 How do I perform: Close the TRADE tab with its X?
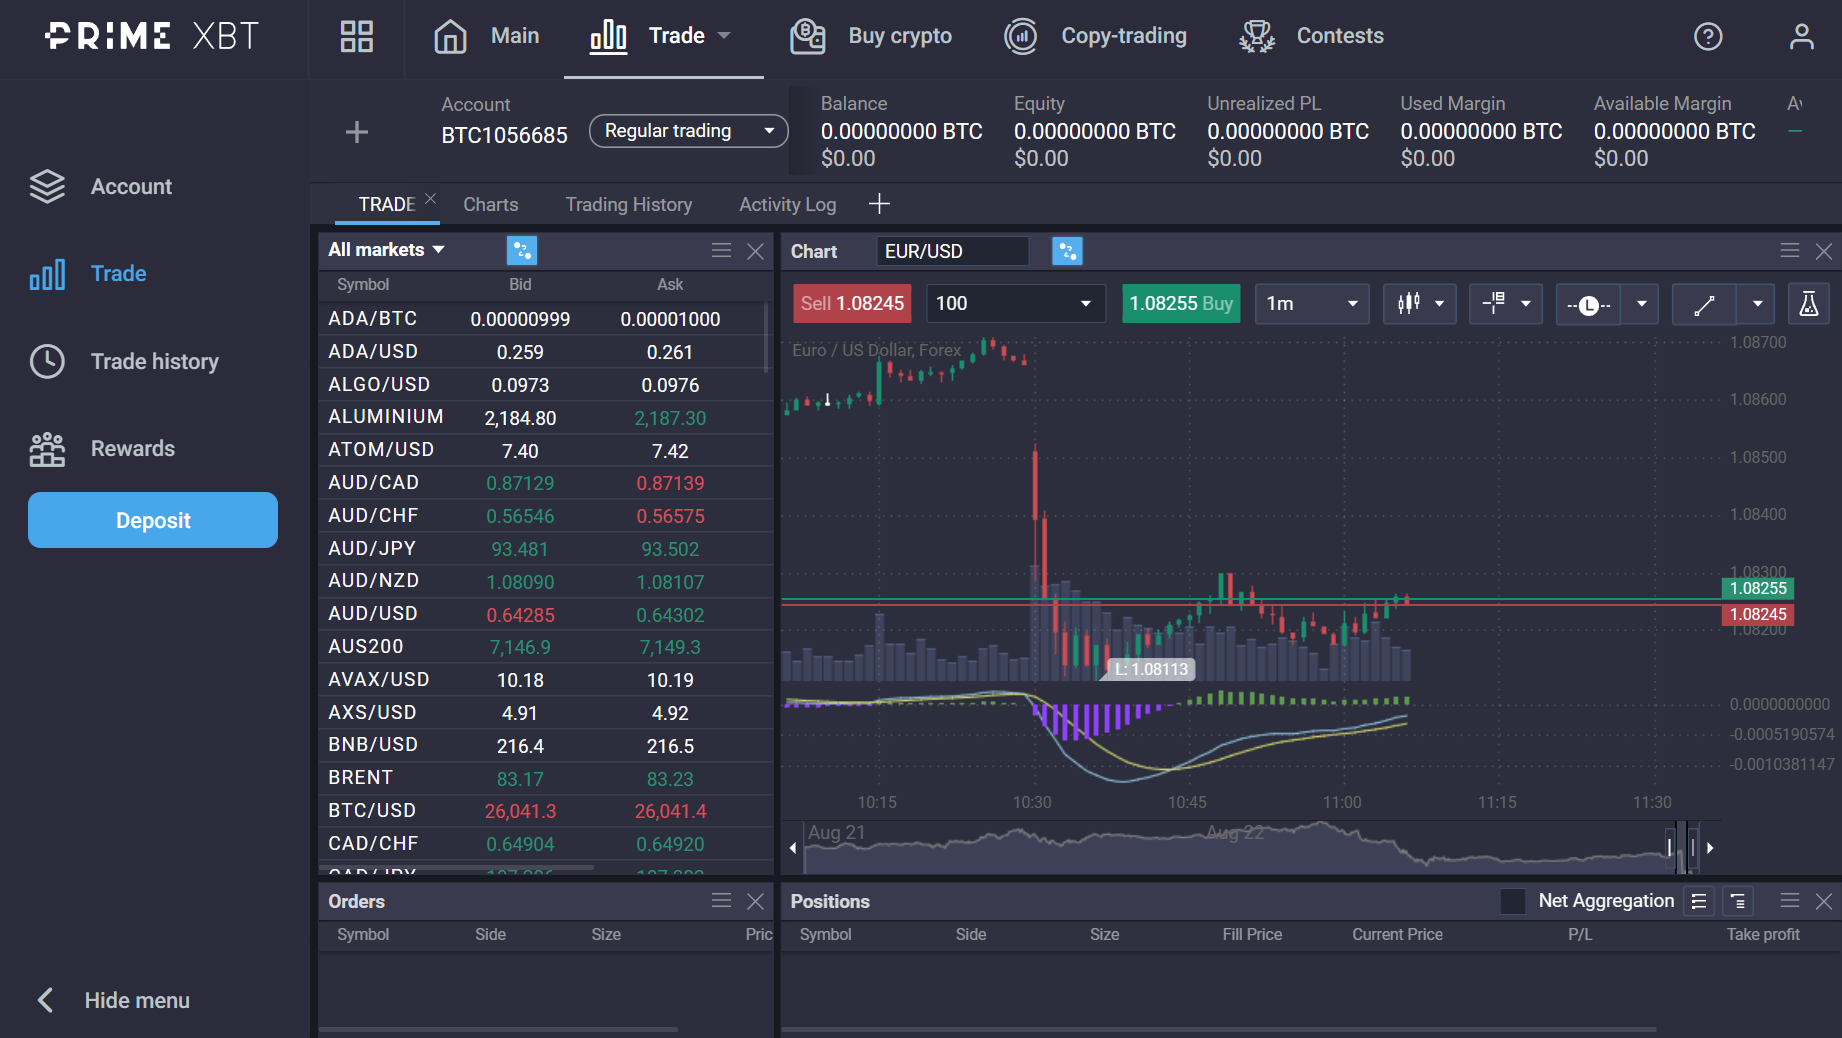tap(430, 198)
